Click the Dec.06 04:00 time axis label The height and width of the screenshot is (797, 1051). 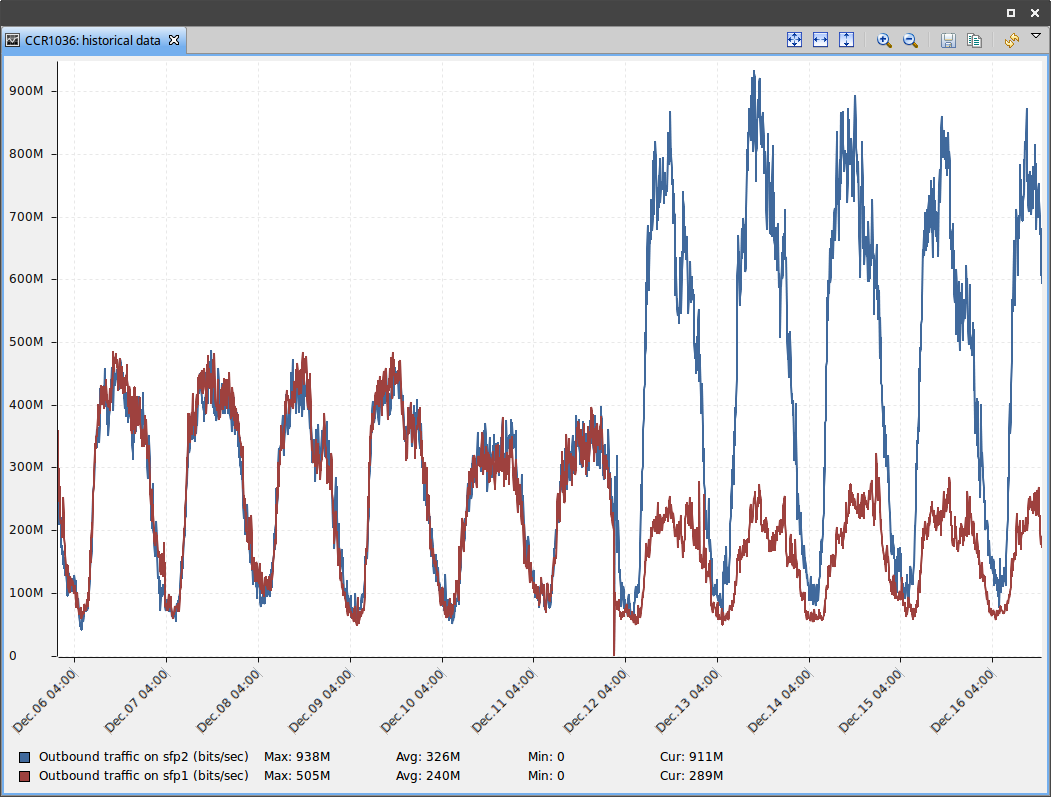[x=45, y=701]
